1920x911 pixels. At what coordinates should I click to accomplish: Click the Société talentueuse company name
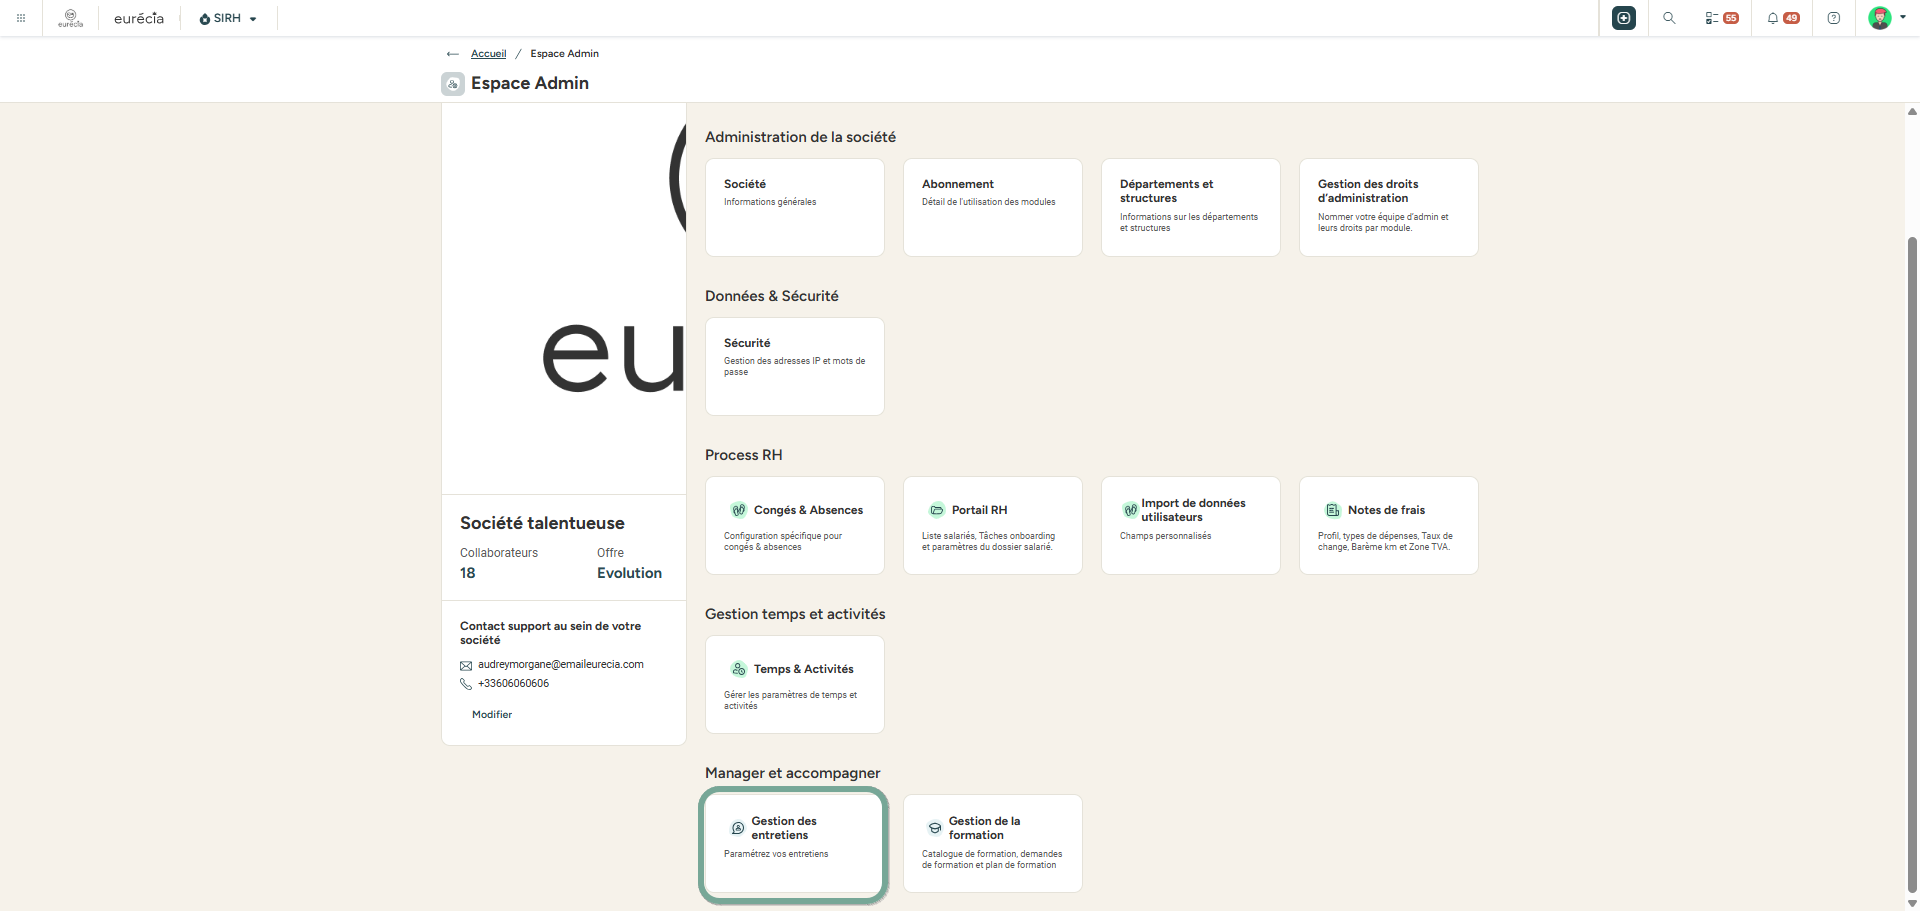[x=542, y=523]
